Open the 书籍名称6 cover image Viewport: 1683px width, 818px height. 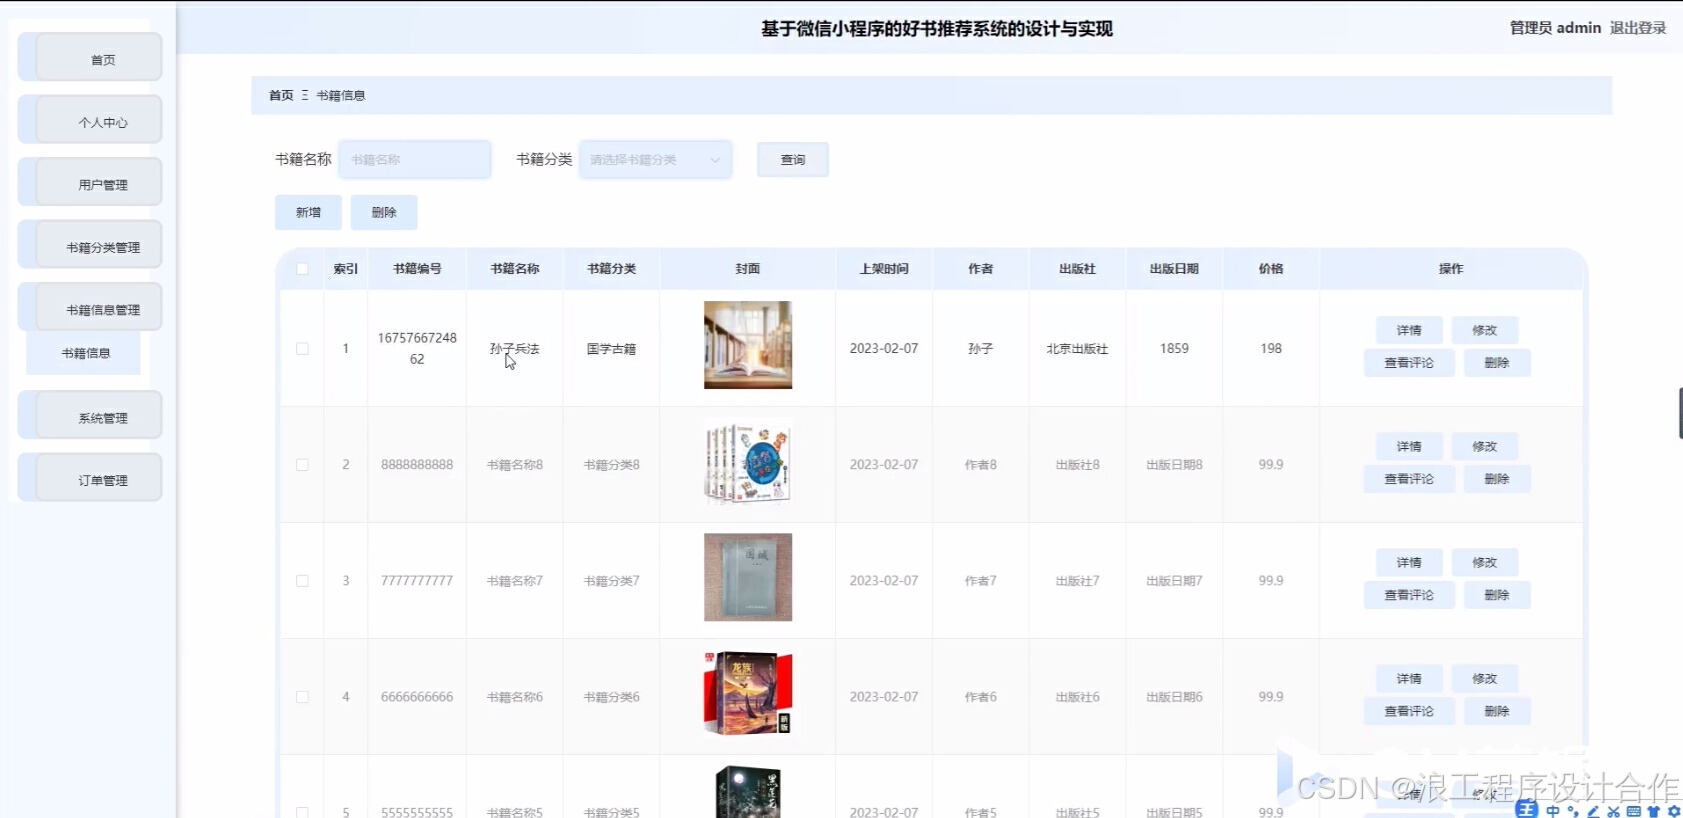pos(748,693)
